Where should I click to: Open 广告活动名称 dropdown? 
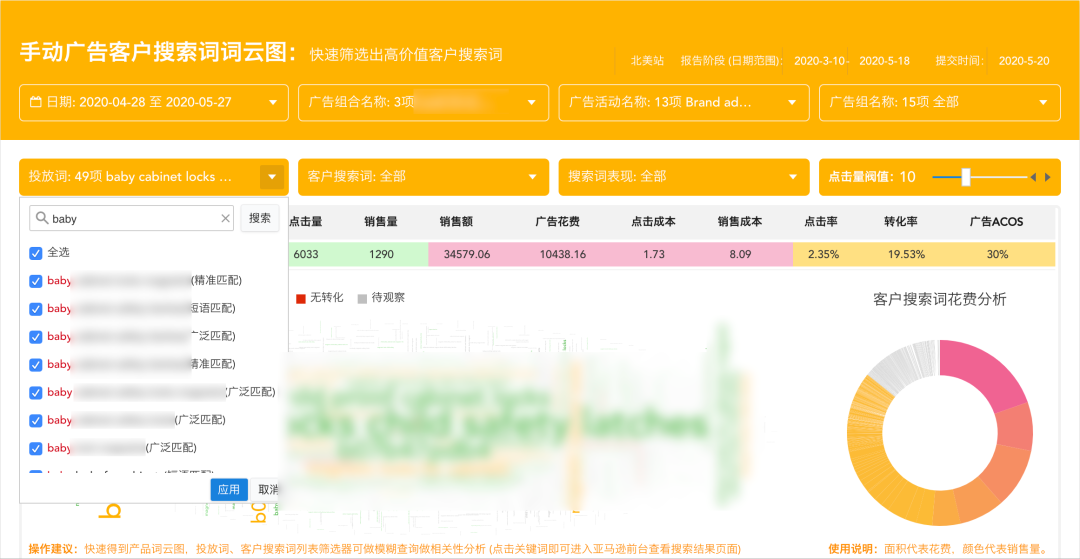pyautogui.click(x=683, y=103)
